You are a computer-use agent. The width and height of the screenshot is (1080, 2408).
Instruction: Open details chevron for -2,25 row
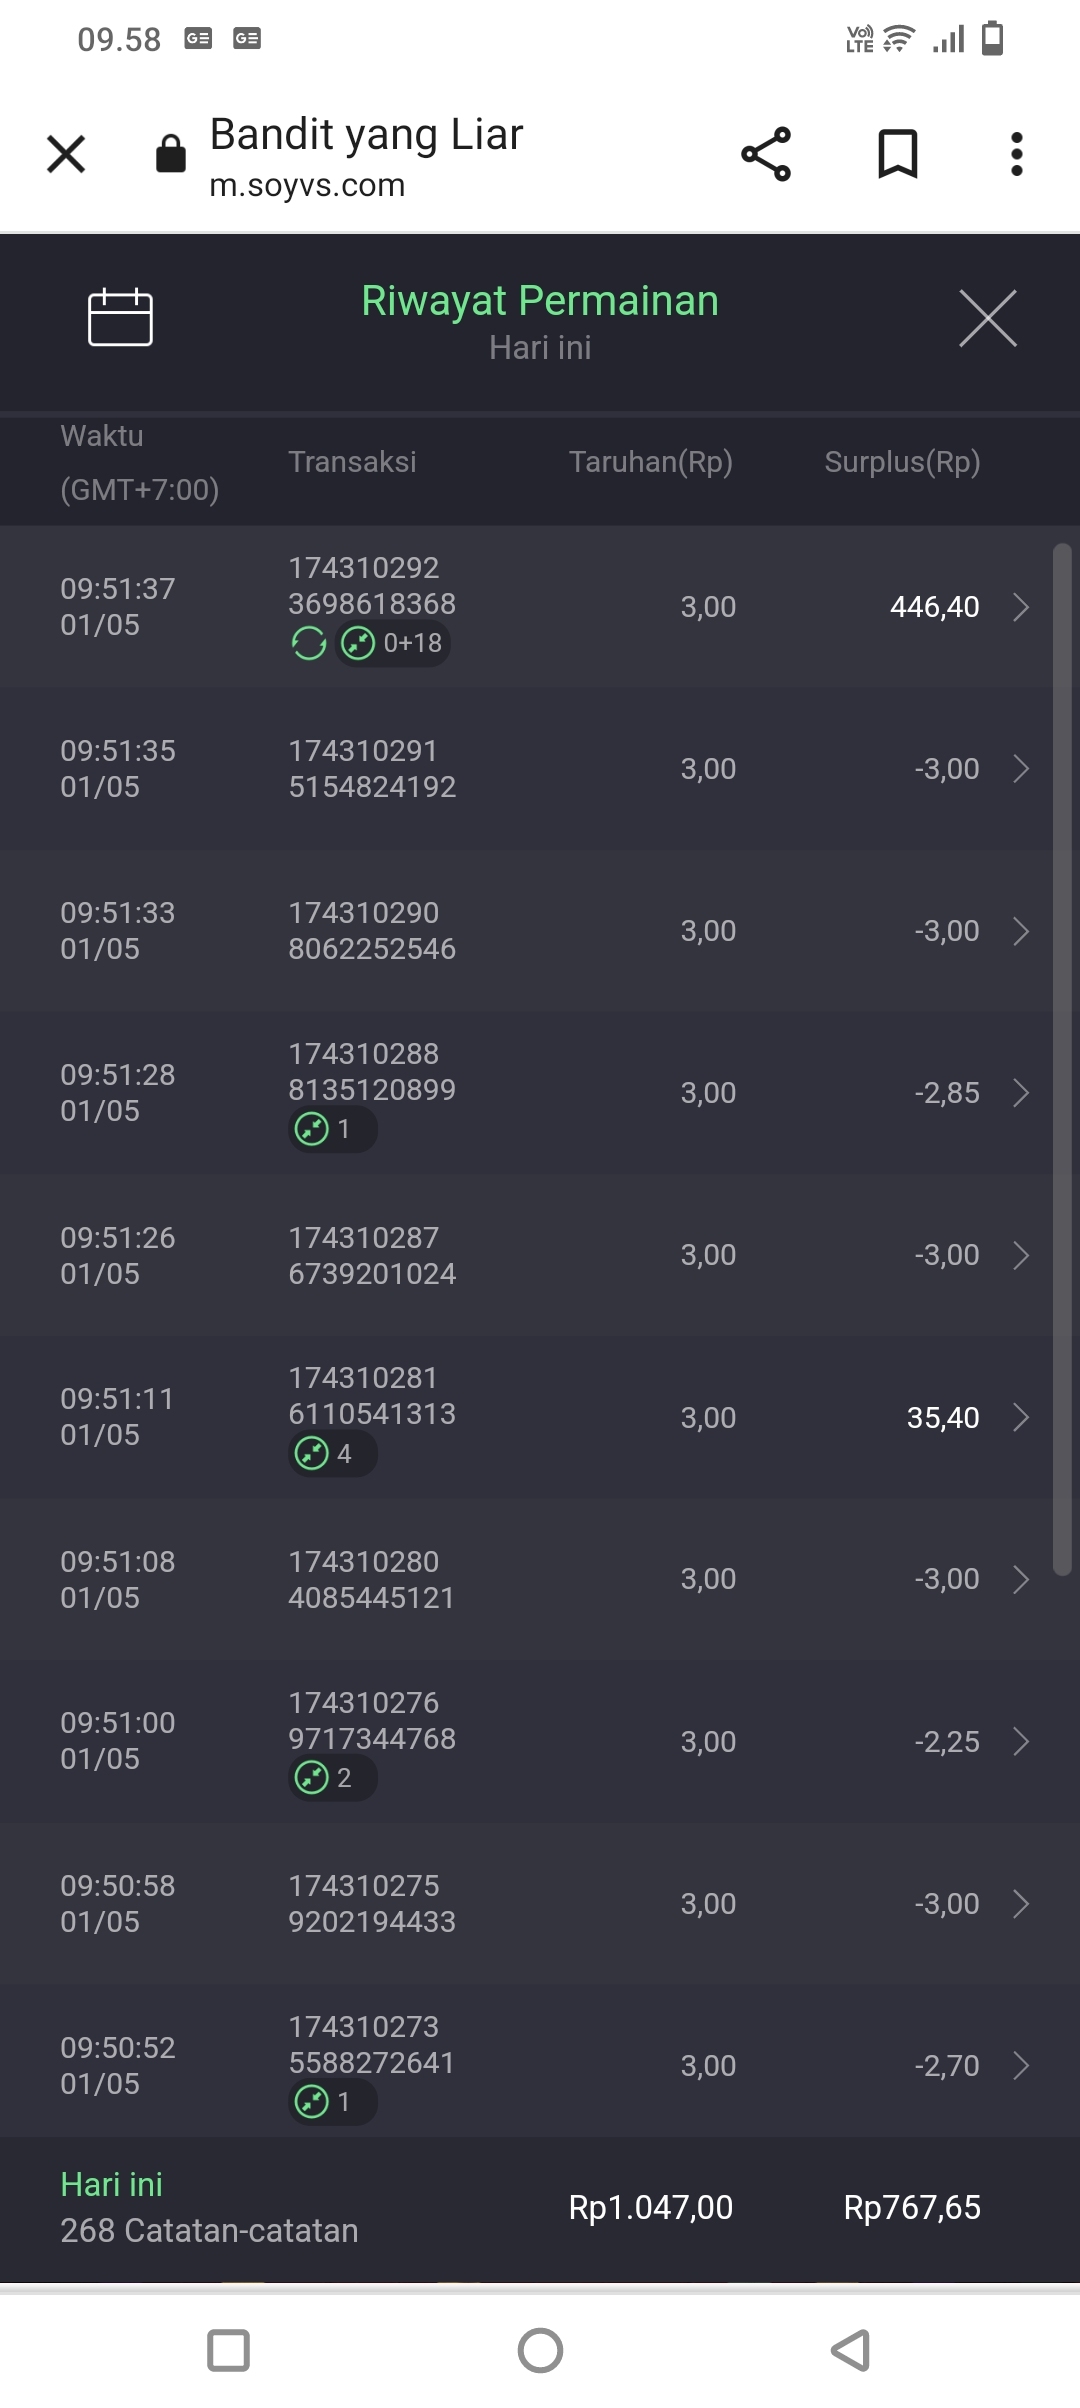(x=1020, y=1741)
